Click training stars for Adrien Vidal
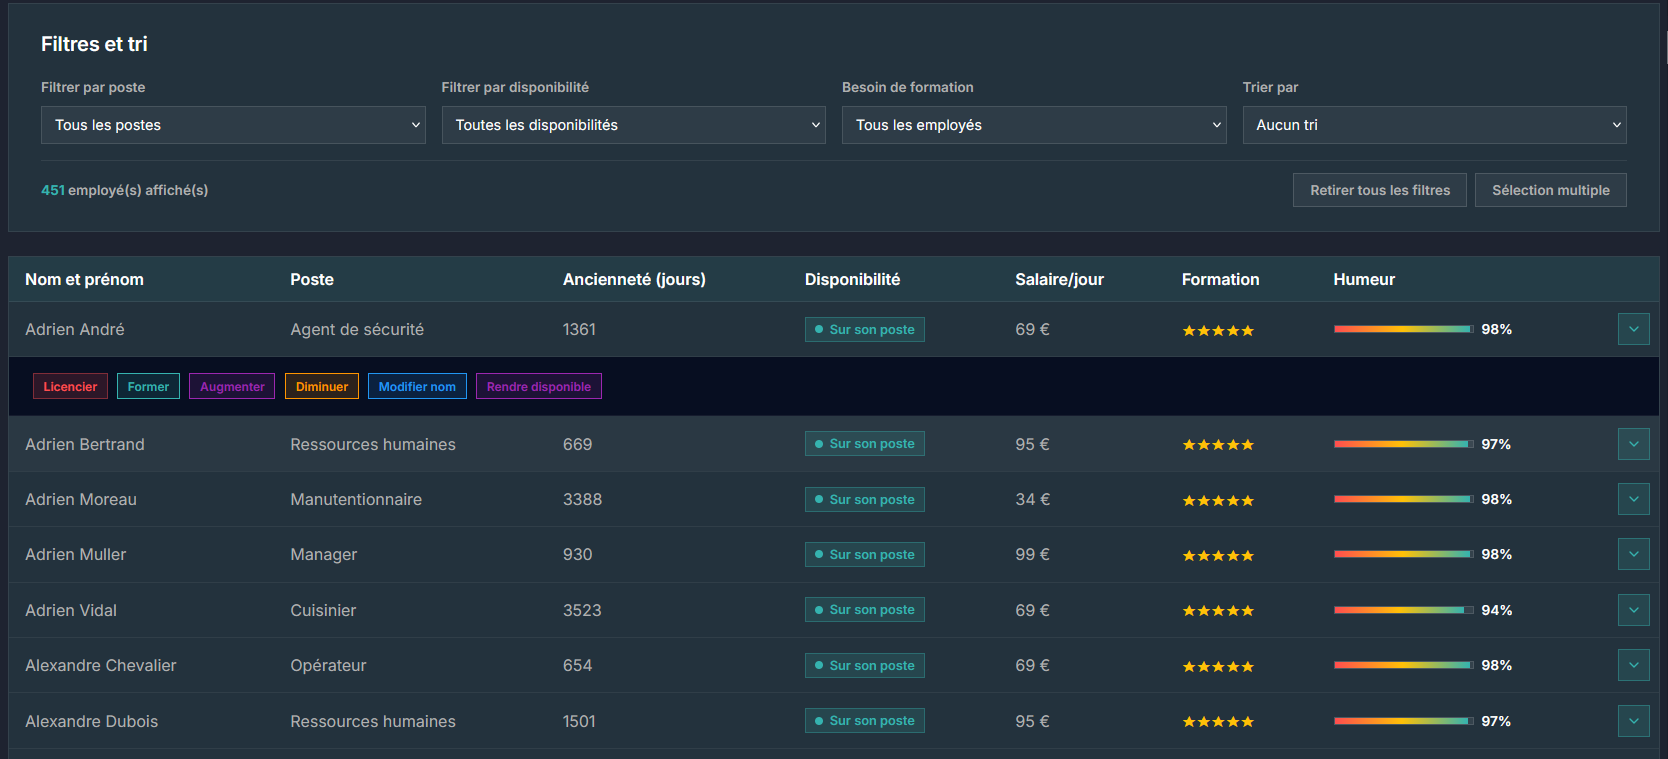 point(1218,611)
